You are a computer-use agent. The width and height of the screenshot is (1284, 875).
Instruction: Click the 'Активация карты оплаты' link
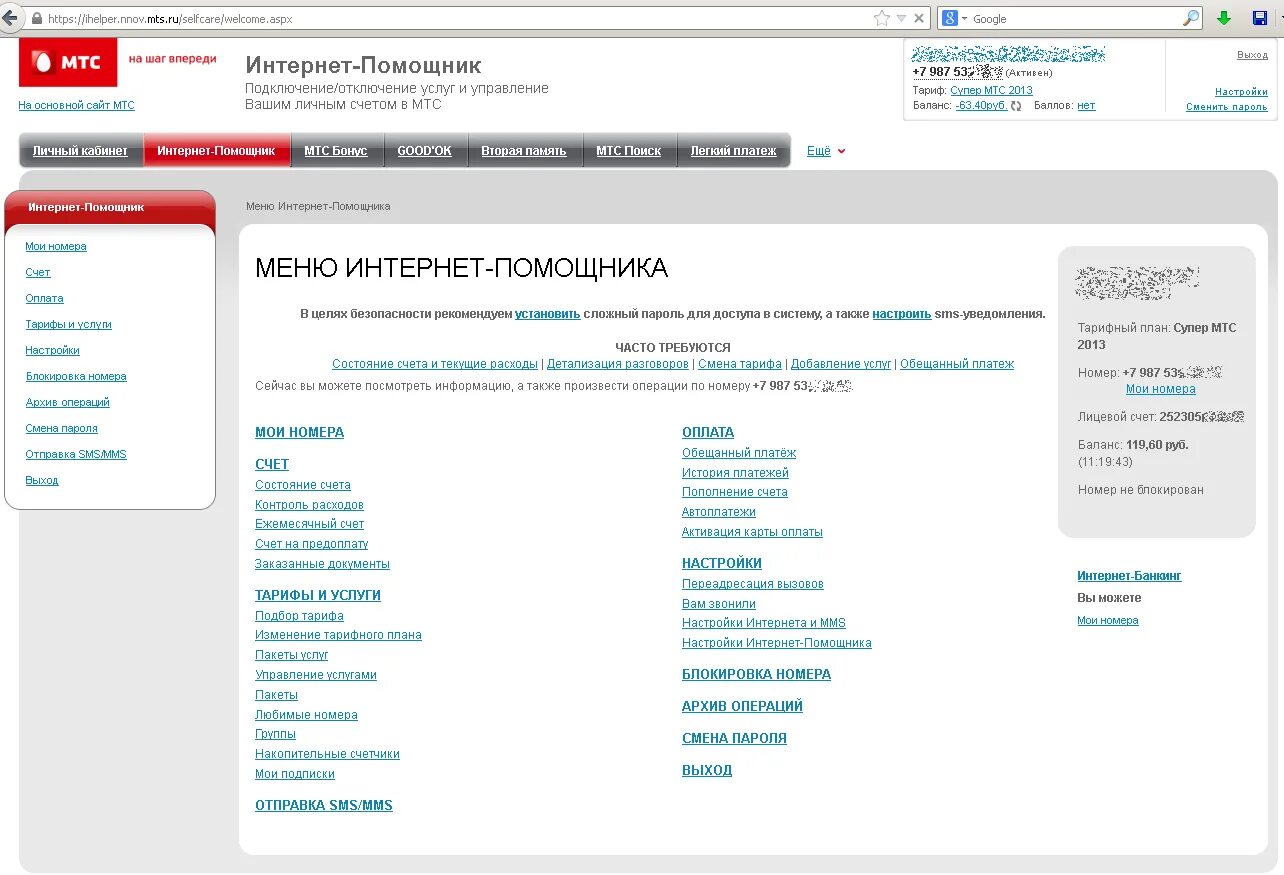point(752,532)
